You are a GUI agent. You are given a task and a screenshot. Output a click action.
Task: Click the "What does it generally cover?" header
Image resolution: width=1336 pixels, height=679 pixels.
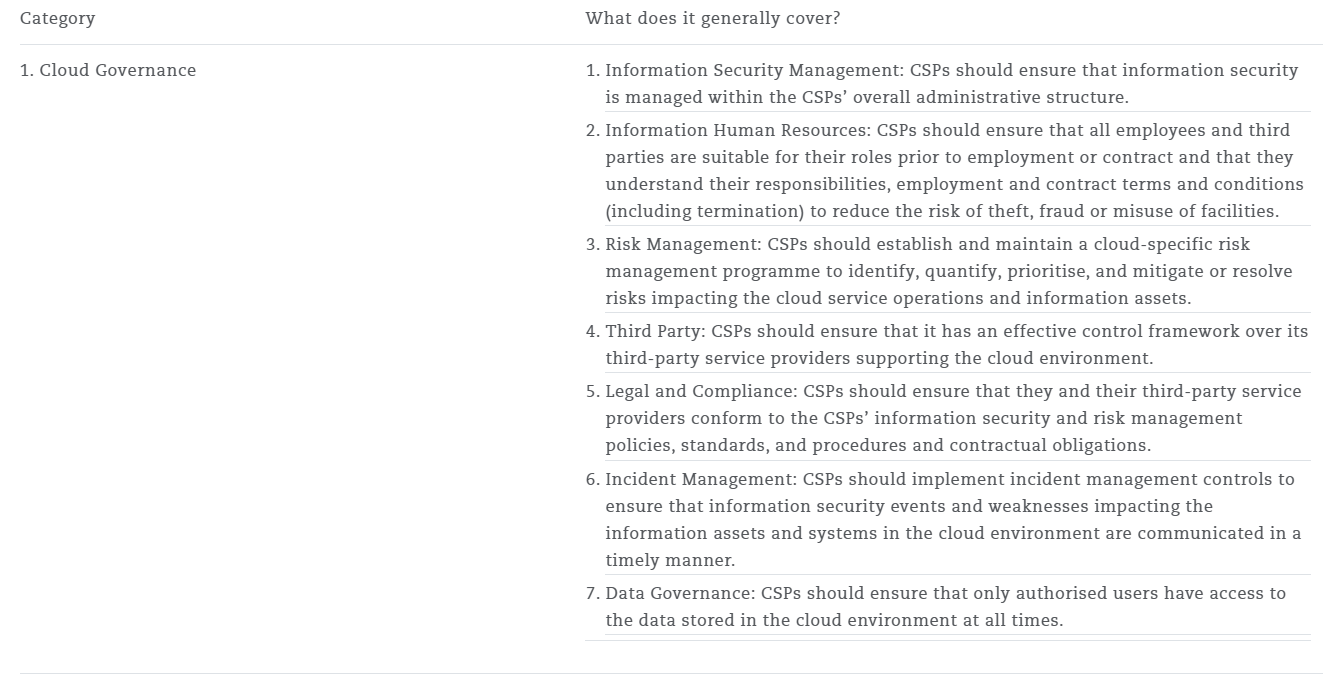click(712, 19)
